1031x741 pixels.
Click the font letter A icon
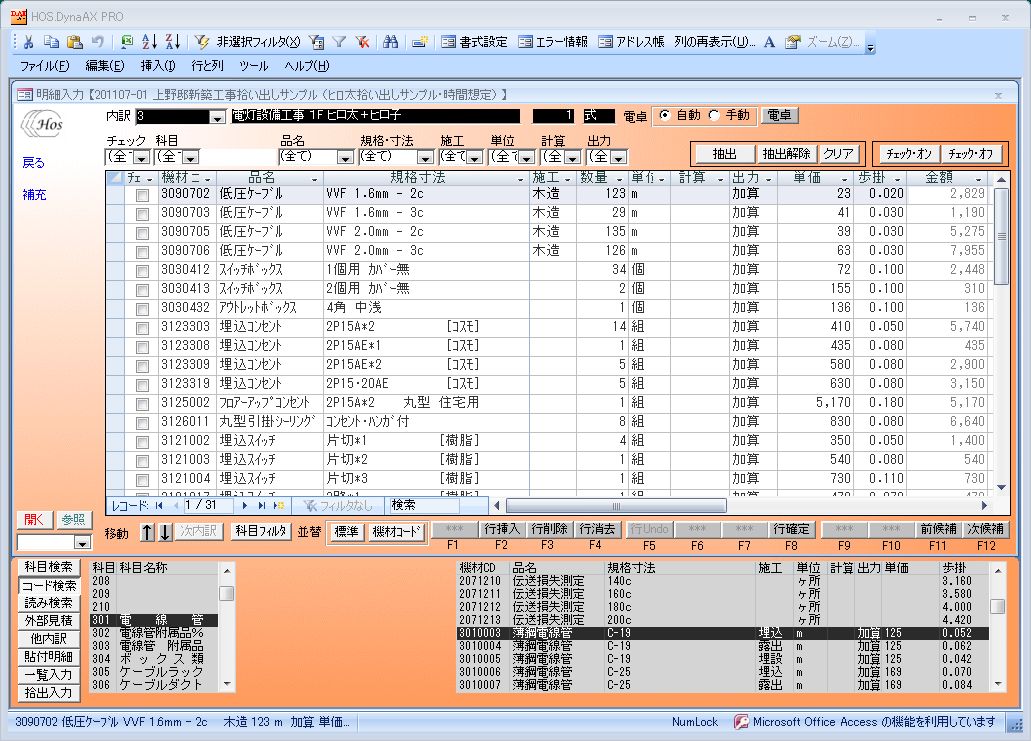pos(769,42)
